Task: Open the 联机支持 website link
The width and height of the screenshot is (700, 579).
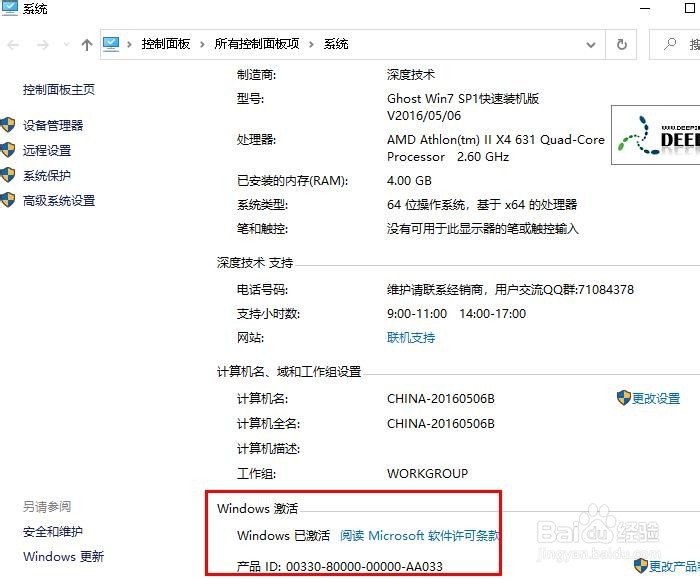Action: (411, 337)
